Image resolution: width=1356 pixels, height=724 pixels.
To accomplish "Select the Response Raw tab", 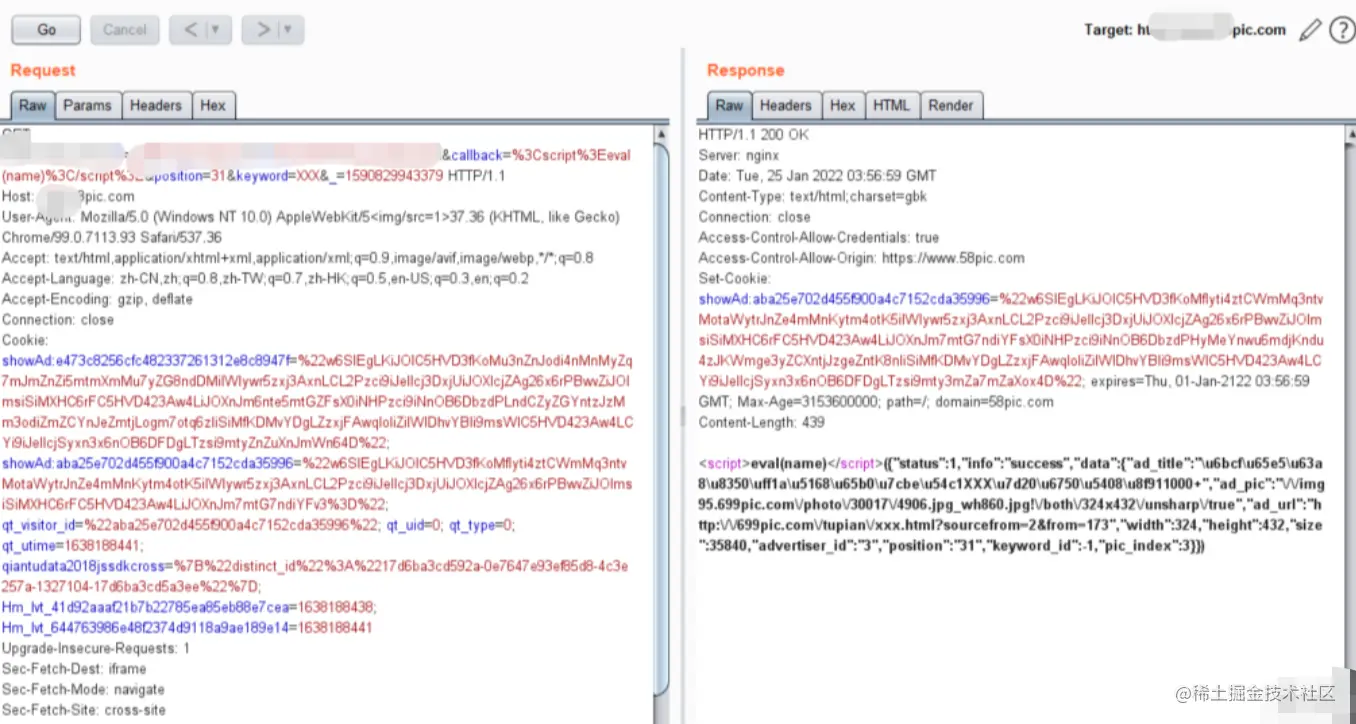I will [730, 105].
